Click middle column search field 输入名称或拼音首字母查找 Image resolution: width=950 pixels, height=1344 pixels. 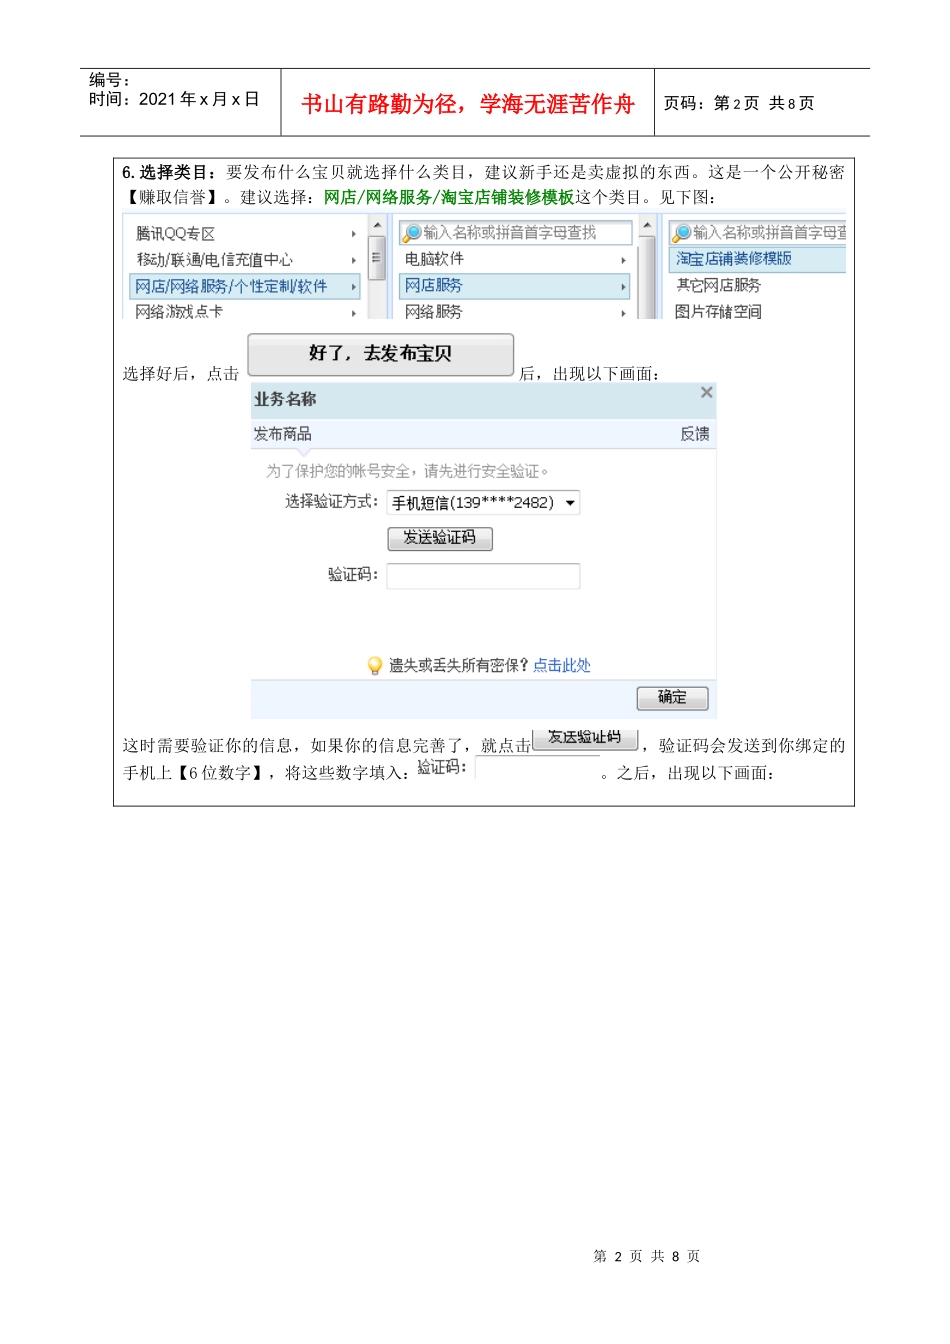click(x=516, y=233)
